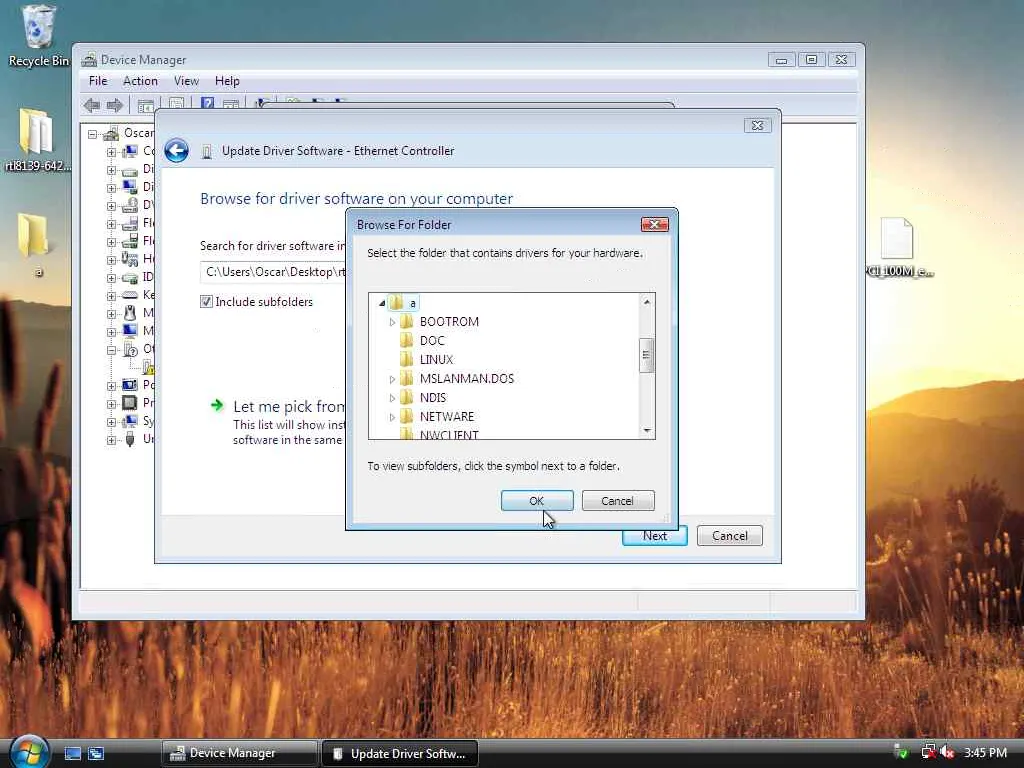This screenshot has height=768, width=1024.
Task: Select the LINUX folder
Action: (x=436, y=360)
